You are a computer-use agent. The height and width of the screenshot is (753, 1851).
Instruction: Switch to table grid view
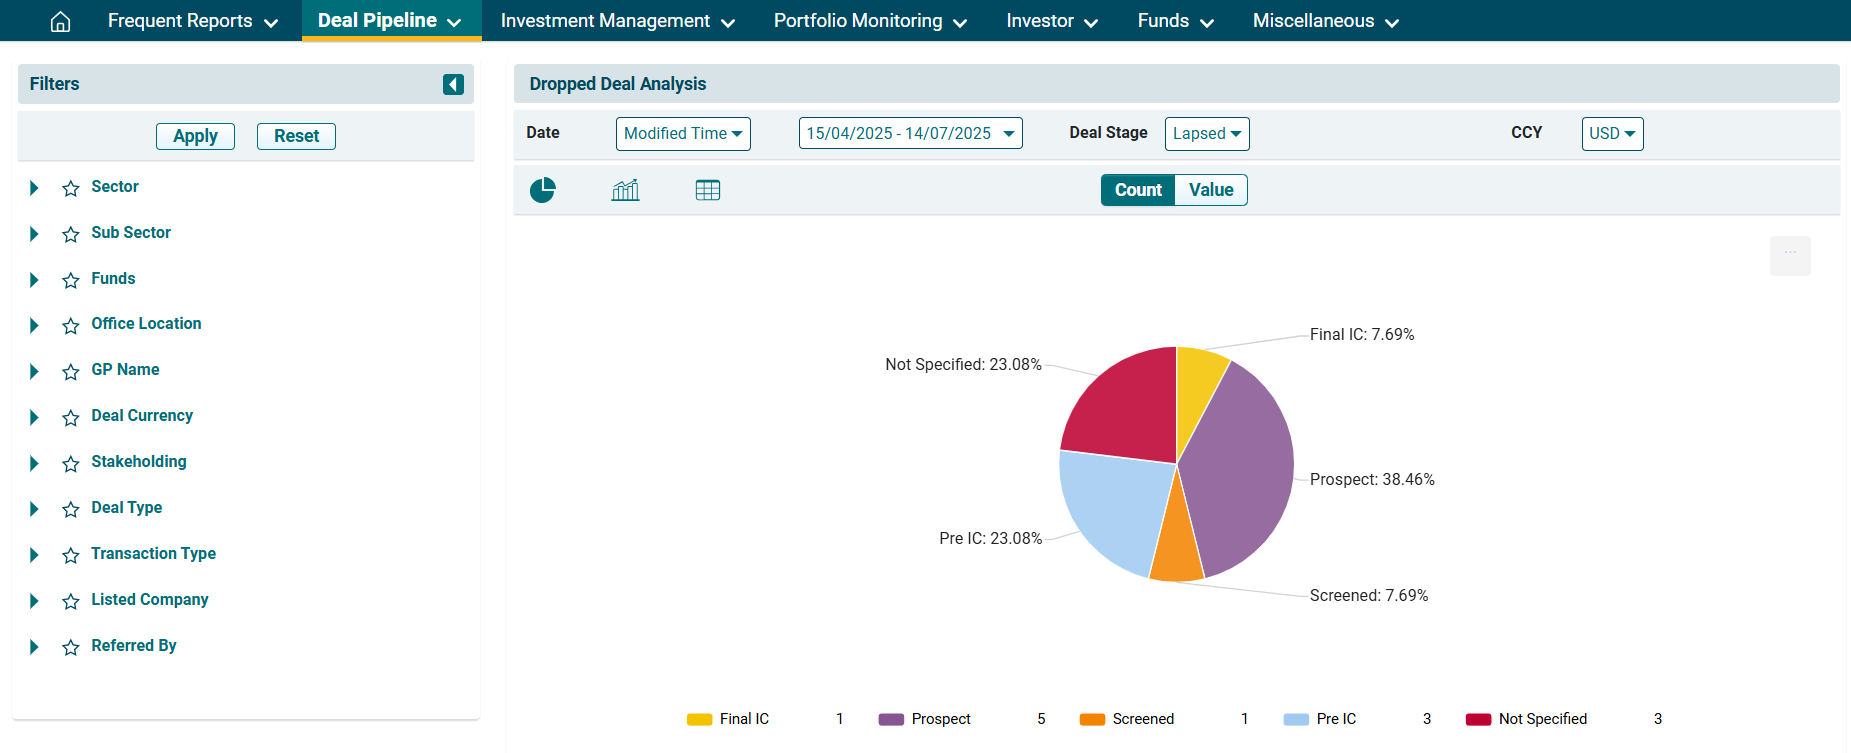pos(707,190)
